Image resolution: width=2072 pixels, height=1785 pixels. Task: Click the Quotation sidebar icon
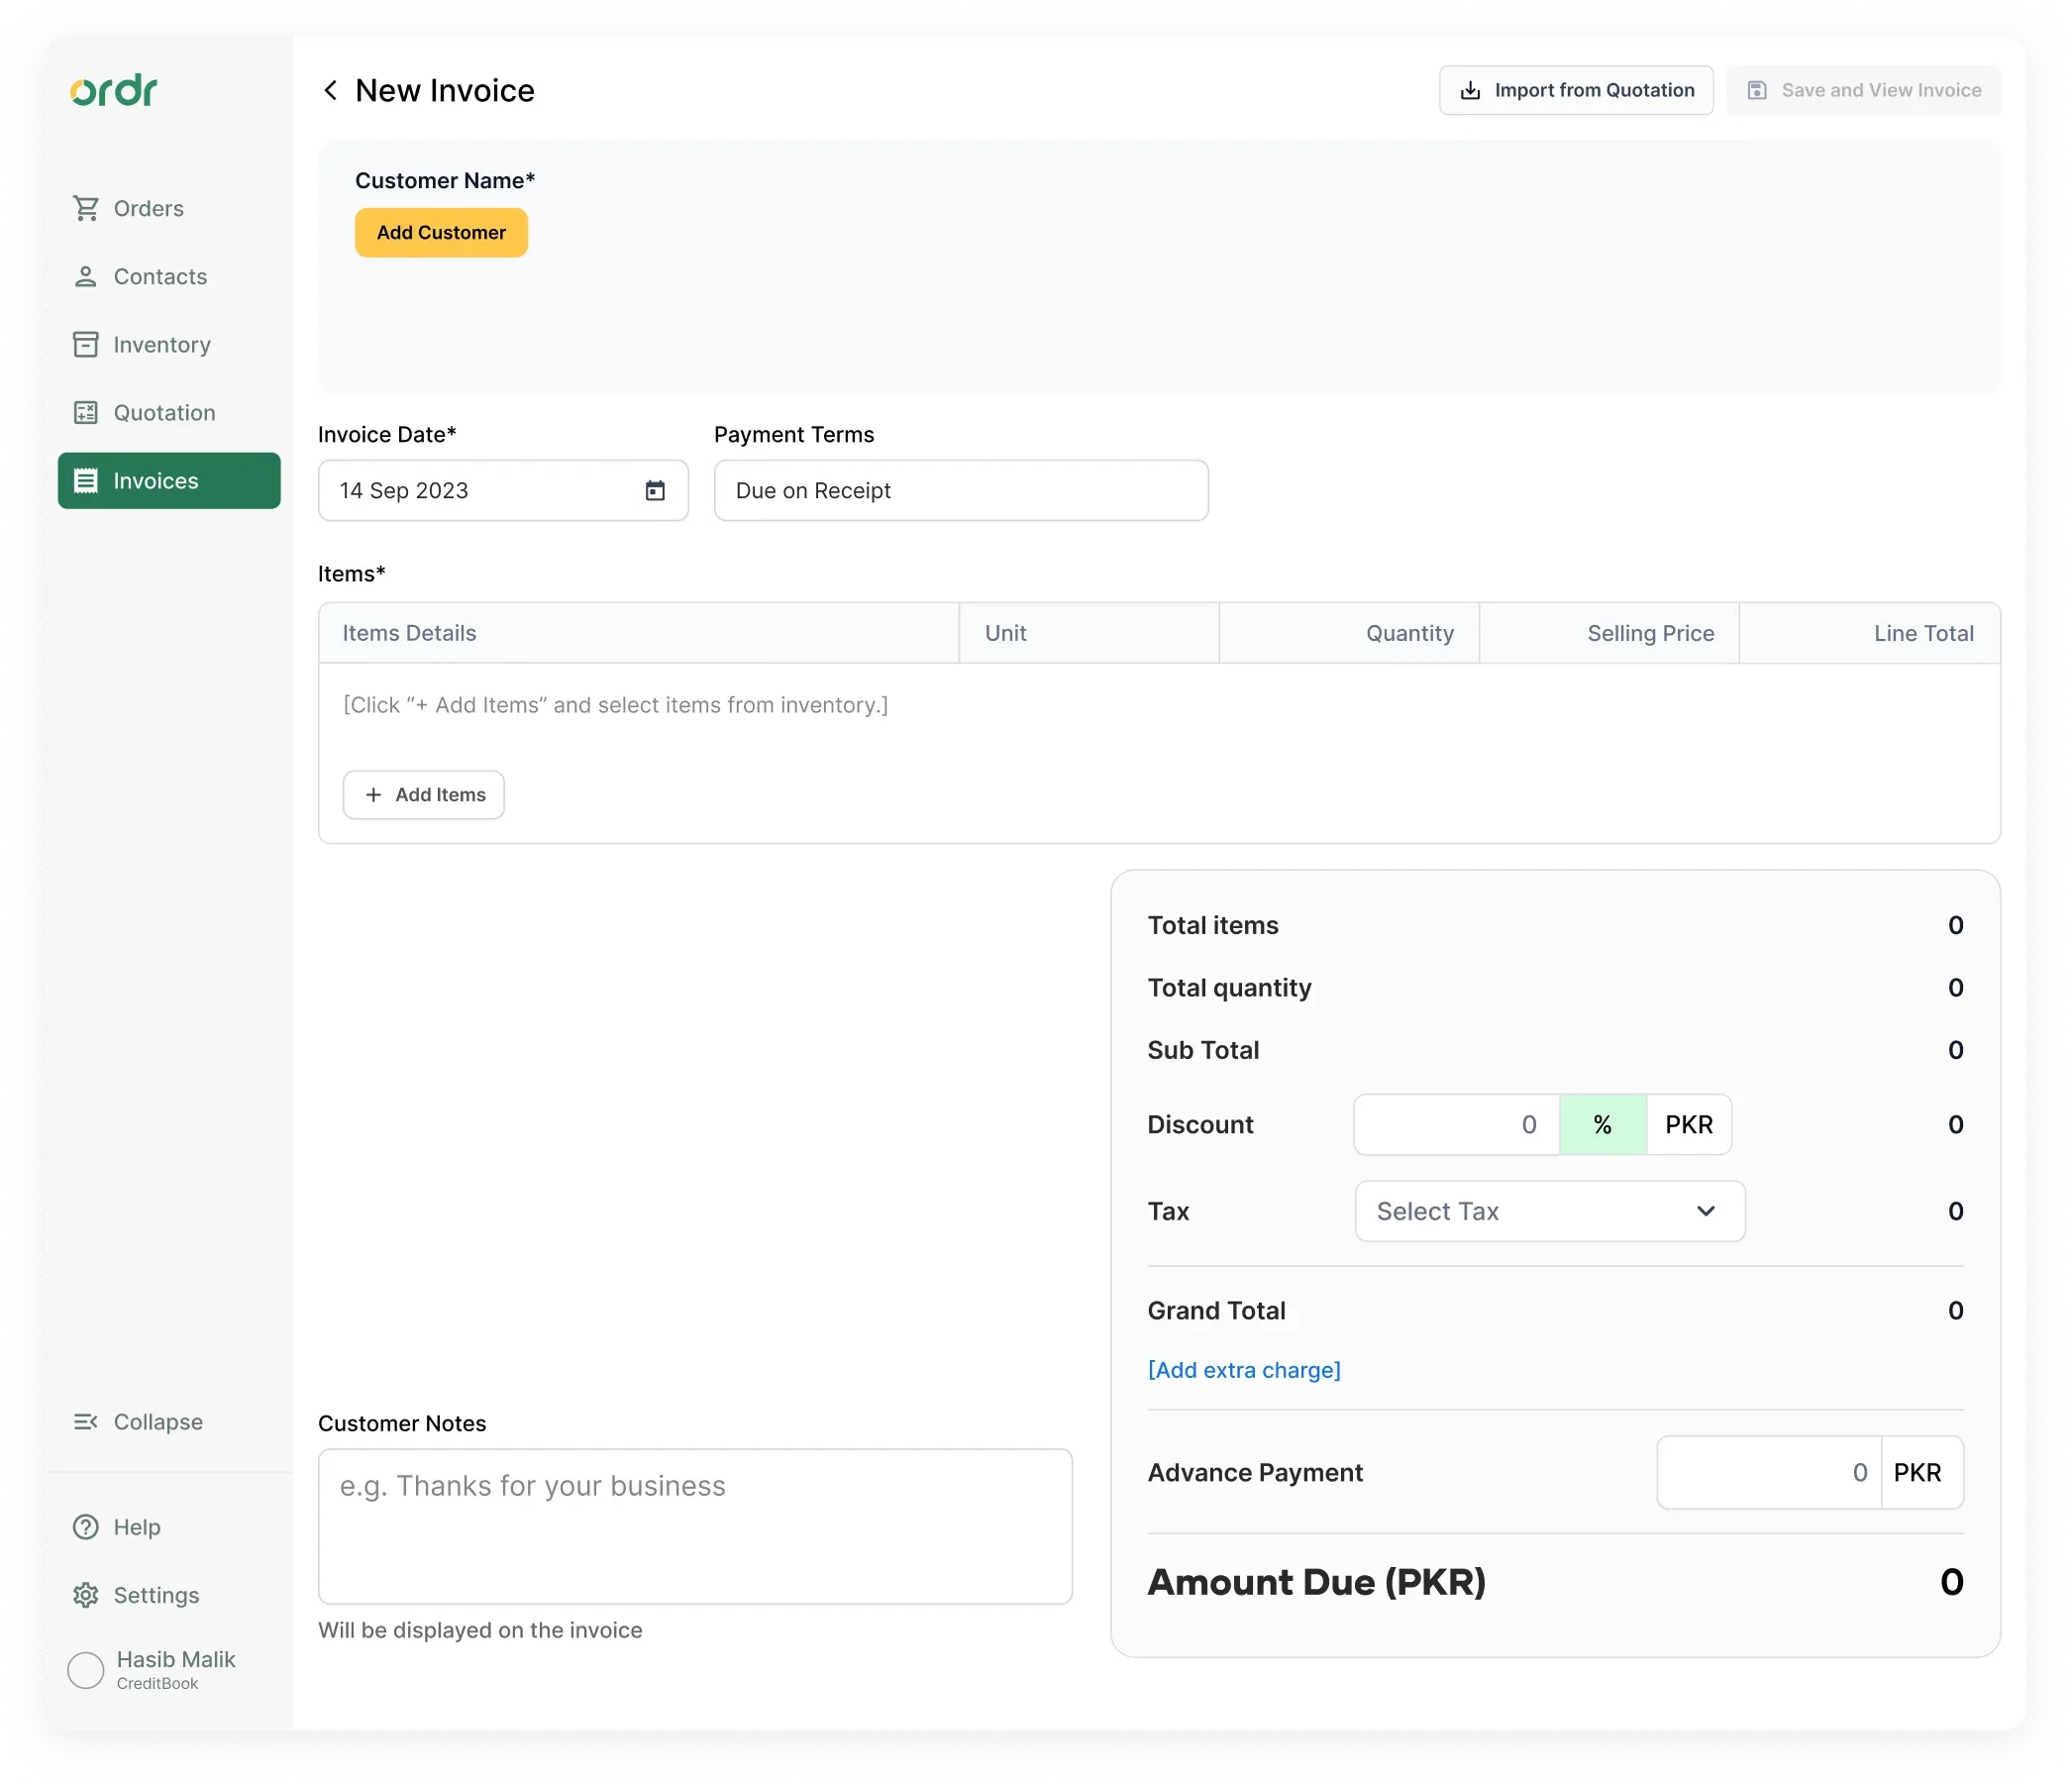point(86,412)
